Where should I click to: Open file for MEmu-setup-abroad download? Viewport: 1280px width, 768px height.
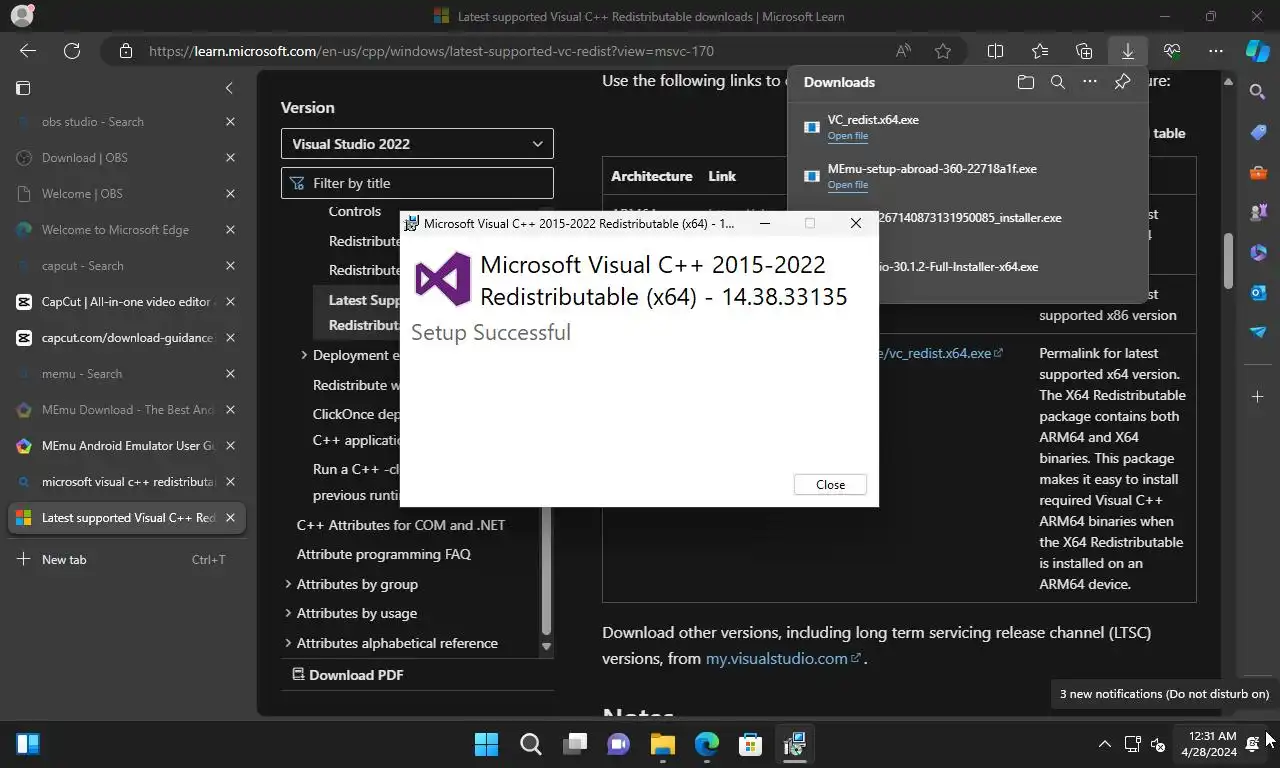[x=848, y=185]
